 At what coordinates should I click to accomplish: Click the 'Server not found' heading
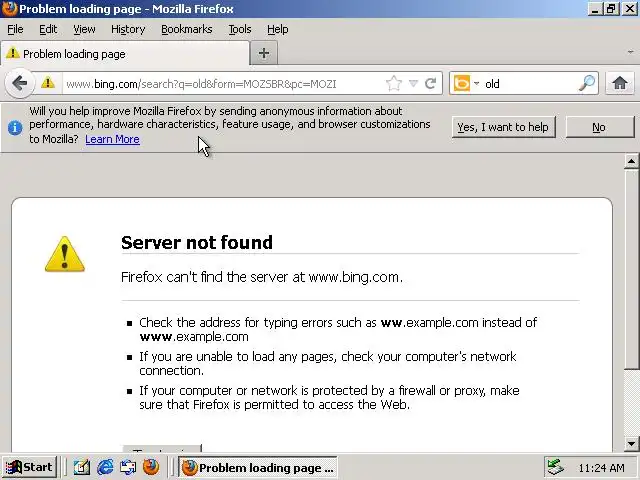(197, 242)
